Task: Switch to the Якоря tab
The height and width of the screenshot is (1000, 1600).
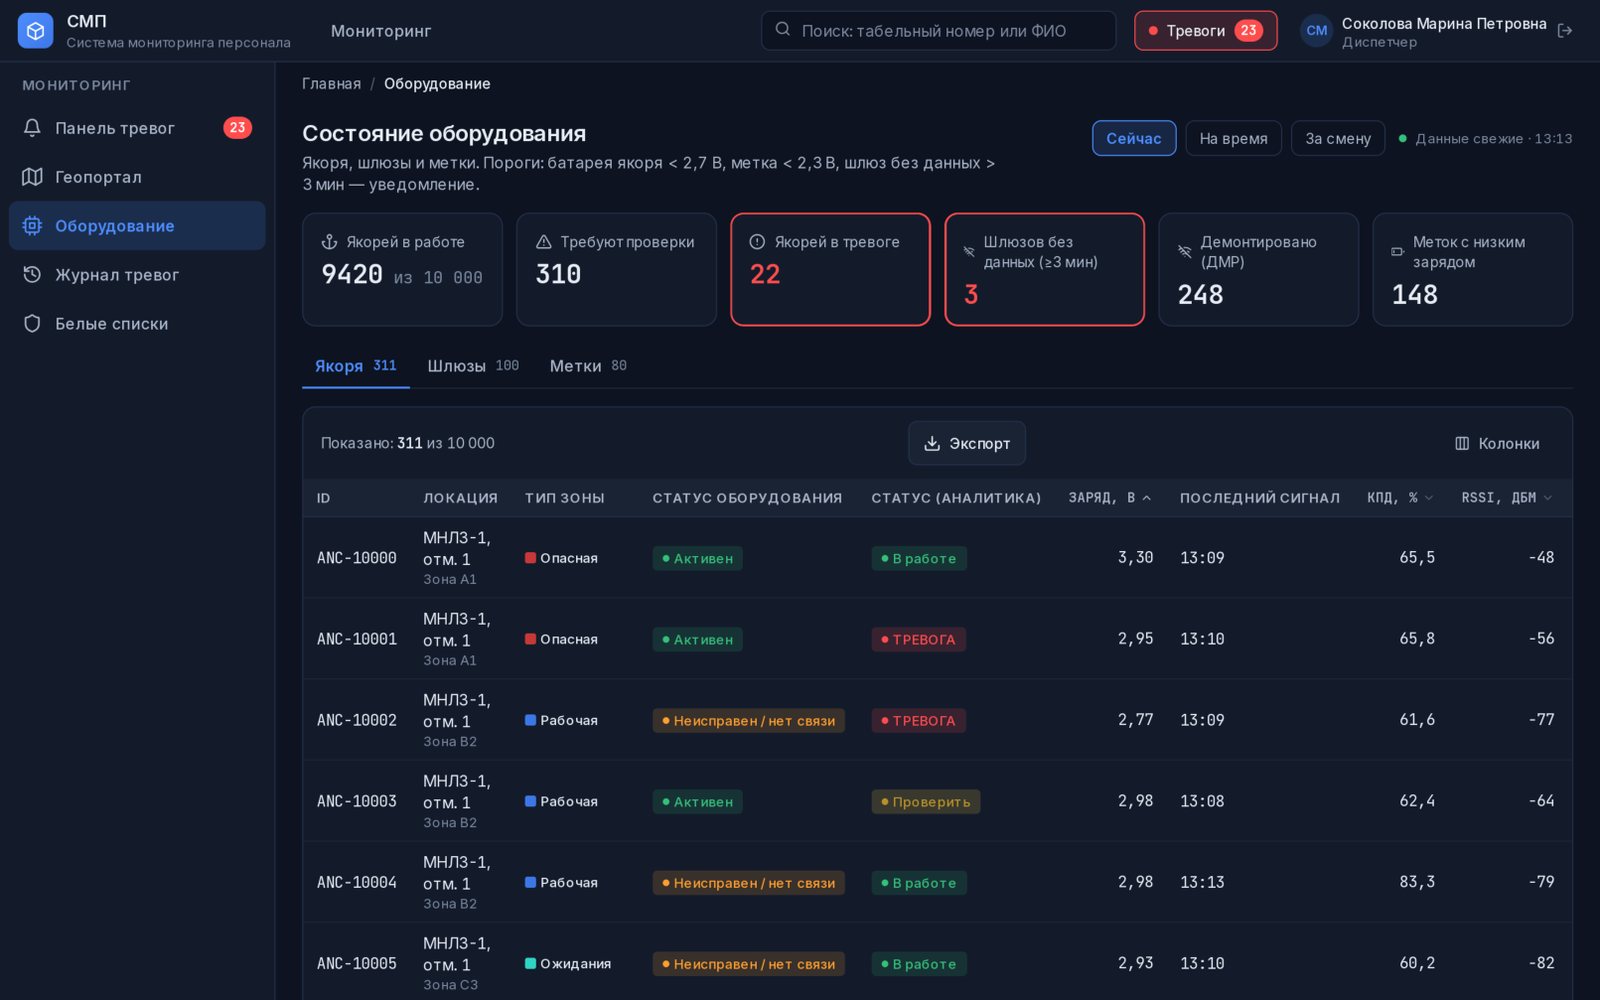Action: pos(356,366)
